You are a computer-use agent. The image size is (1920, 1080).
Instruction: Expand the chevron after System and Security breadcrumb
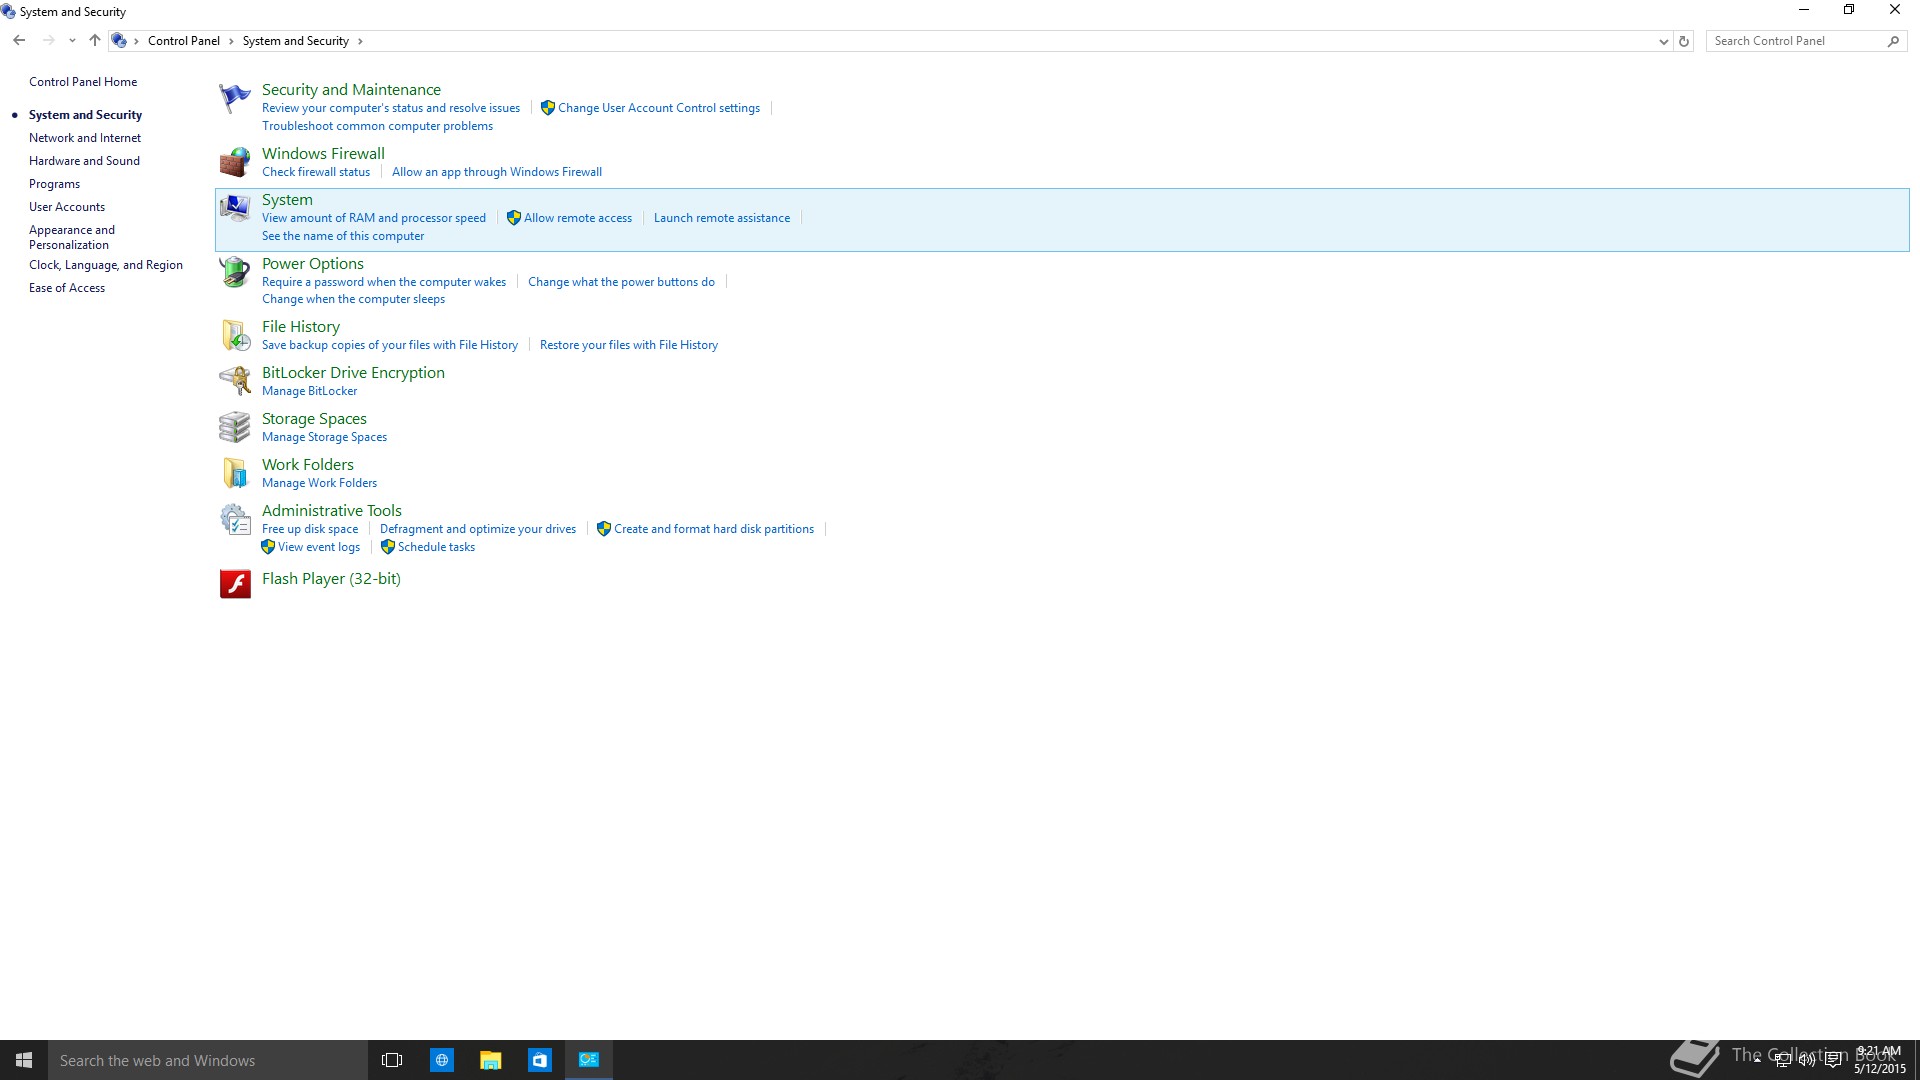click(x=360, y=41)
